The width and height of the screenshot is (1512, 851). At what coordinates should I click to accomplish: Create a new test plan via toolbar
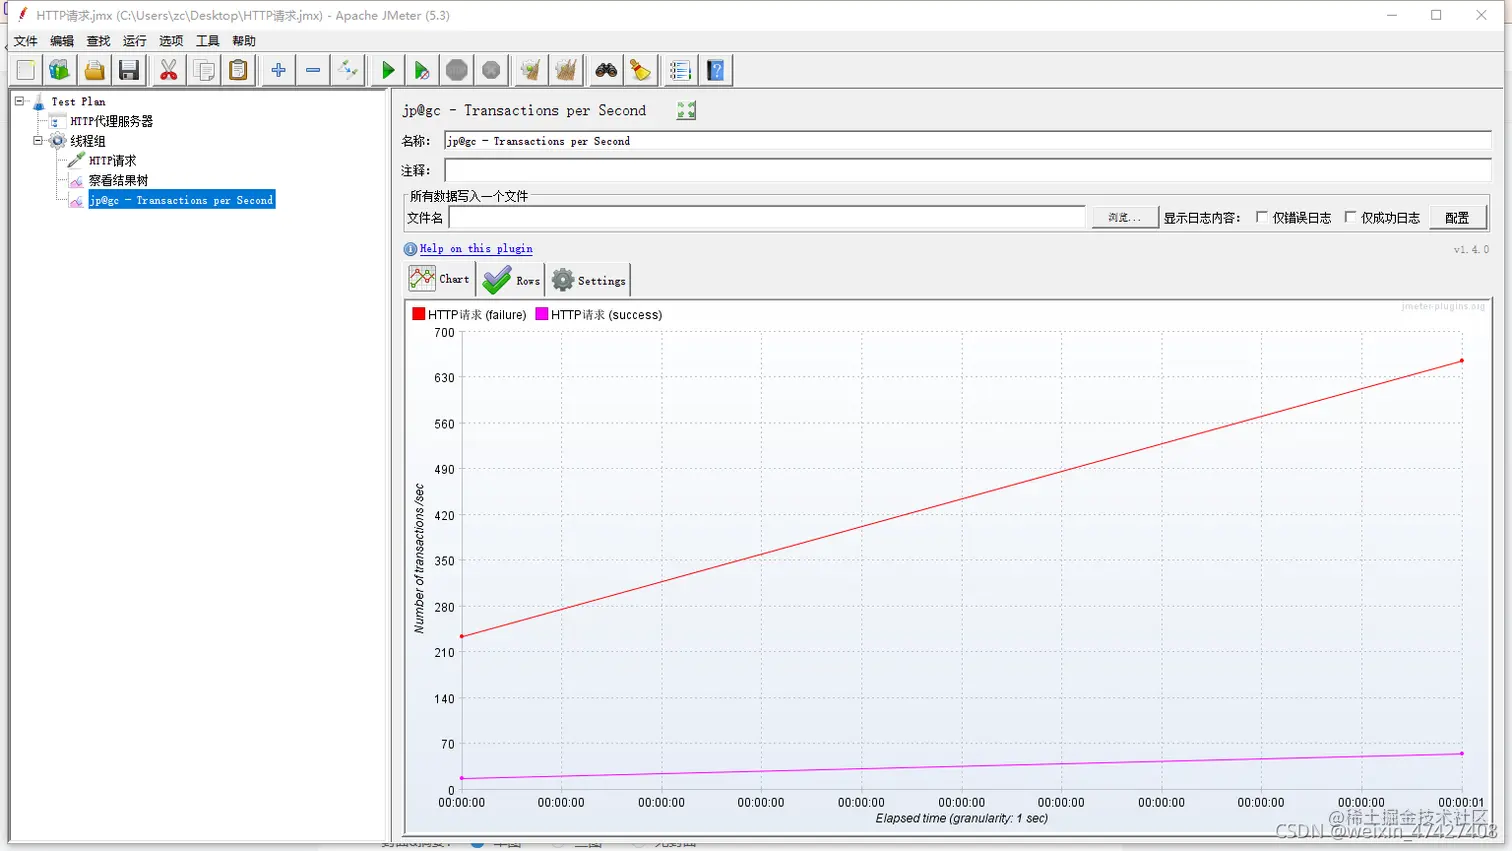(26, 70)
